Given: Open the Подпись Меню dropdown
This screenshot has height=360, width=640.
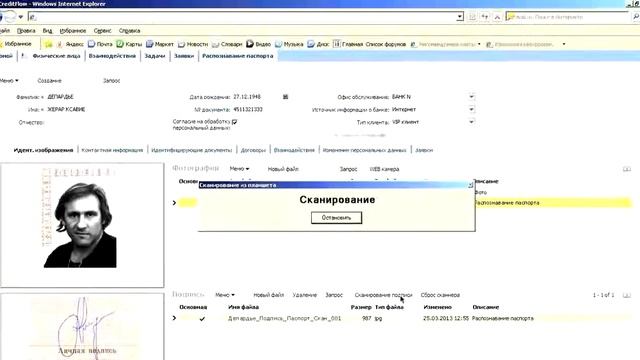Looking at the screenshot, I should point(225,295).
